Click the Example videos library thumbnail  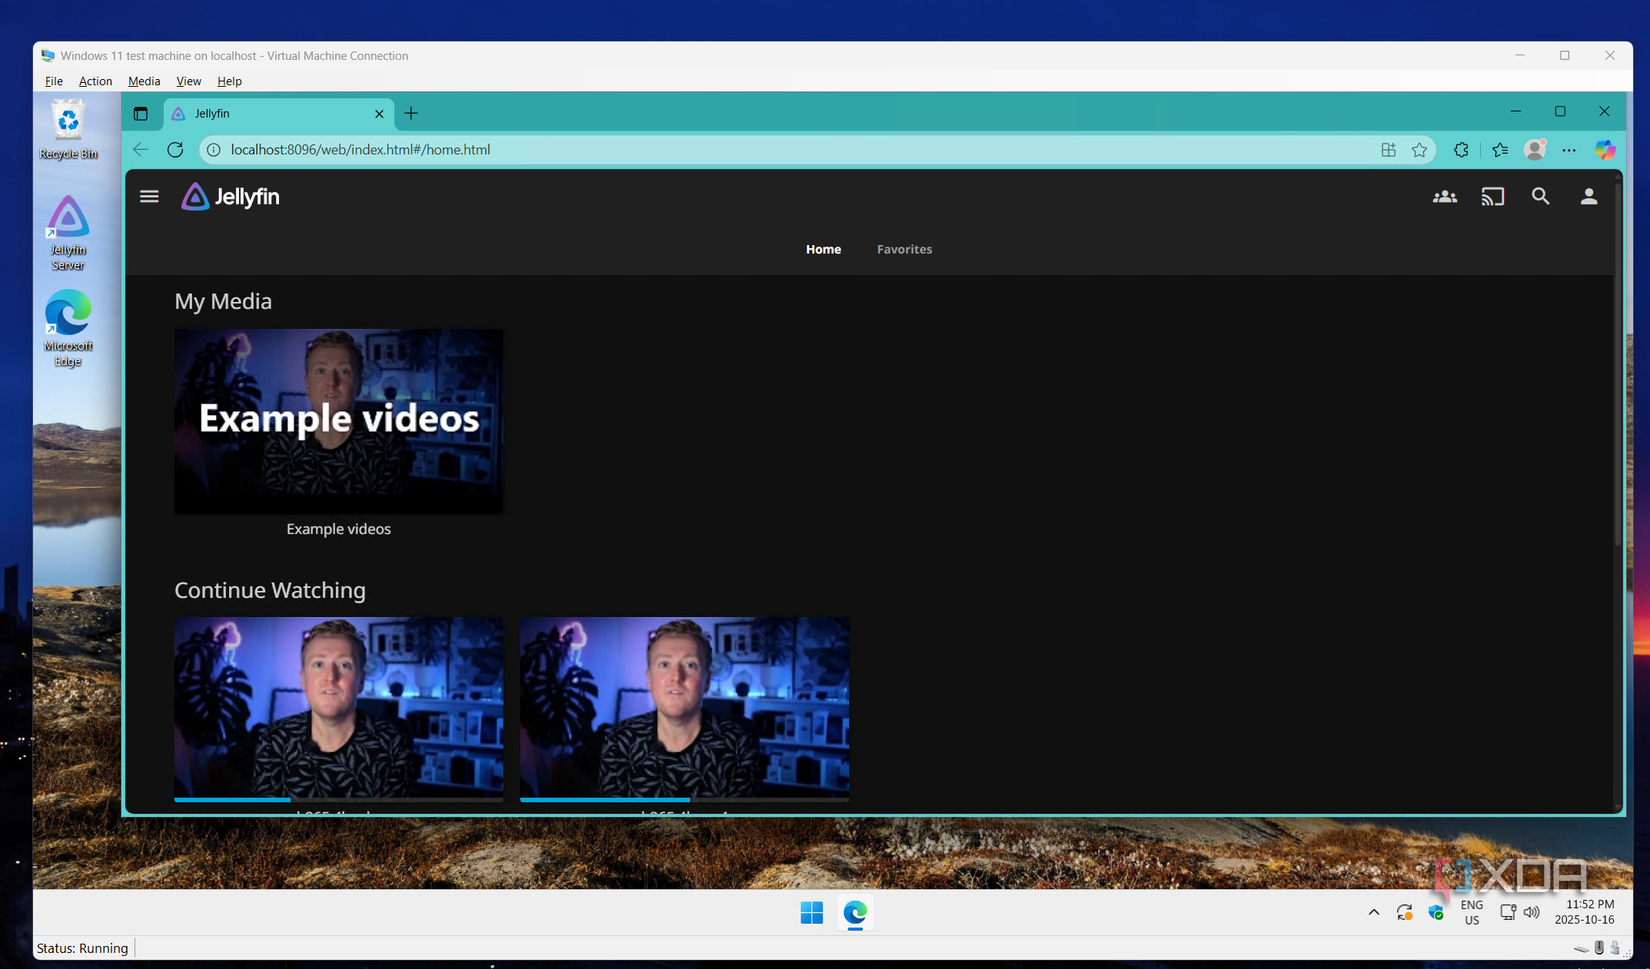coord(339,421)
